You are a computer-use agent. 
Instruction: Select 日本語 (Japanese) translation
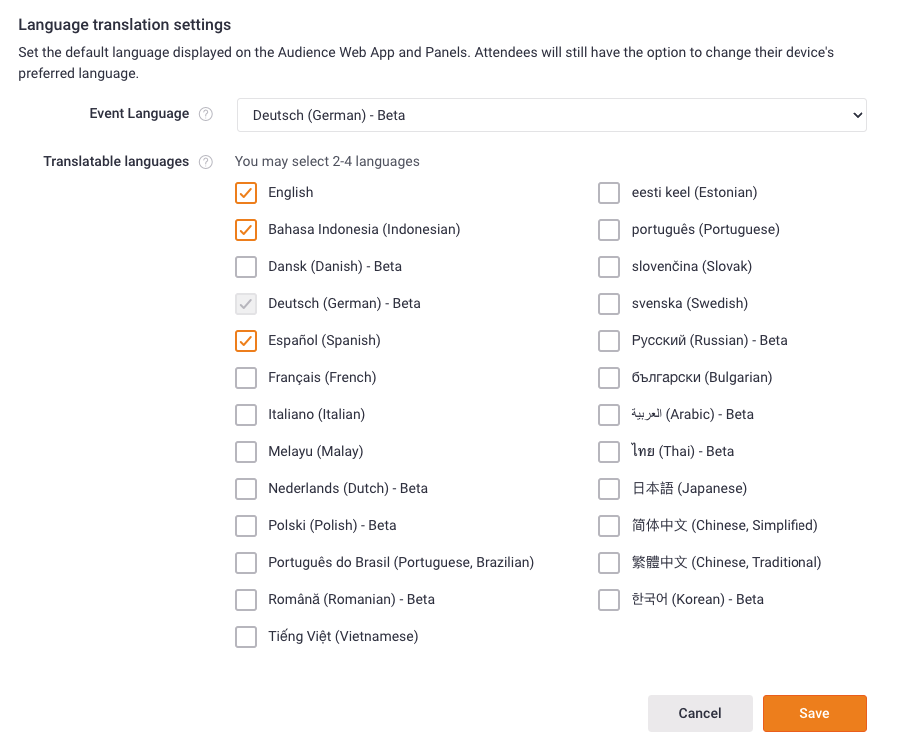pos(609,488)
